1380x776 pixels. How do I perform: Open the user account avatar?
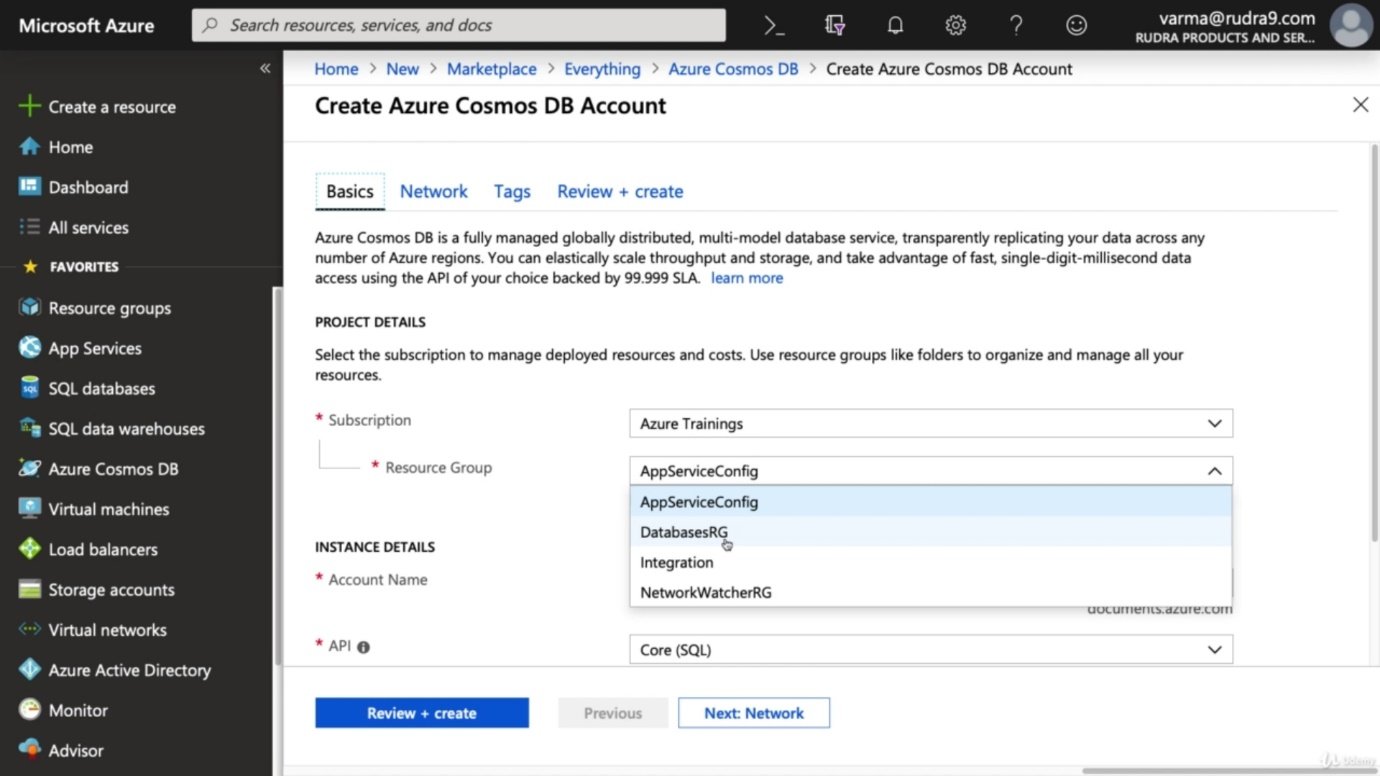coord(1351,26)
